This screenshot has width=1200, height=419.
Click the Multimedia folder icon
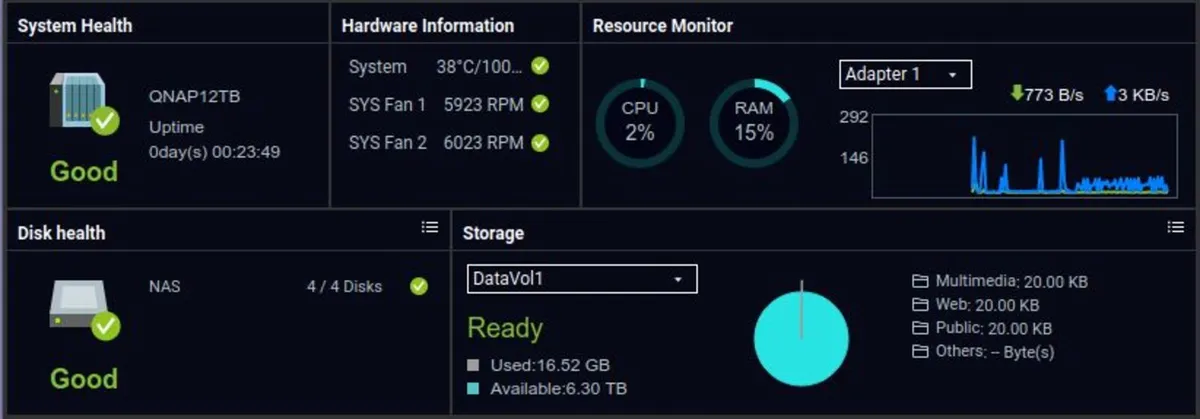click(x=920, y=282)
